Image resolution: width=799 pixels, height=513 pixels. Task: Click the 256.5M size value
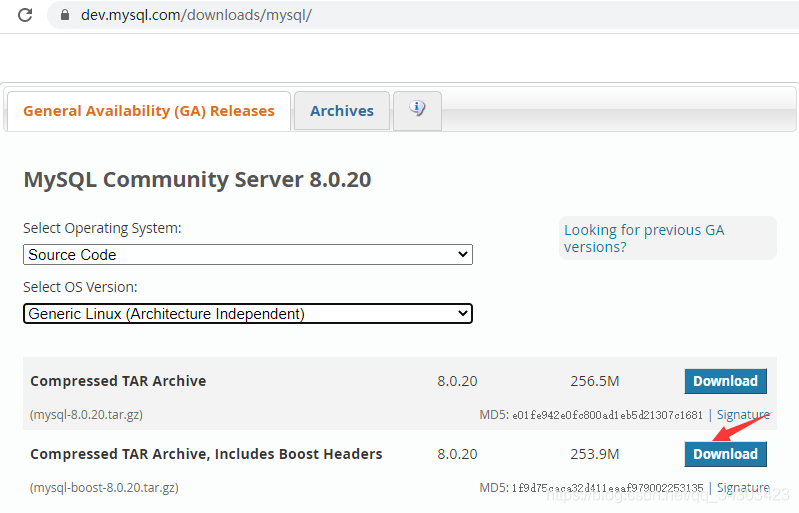point(595,381)
